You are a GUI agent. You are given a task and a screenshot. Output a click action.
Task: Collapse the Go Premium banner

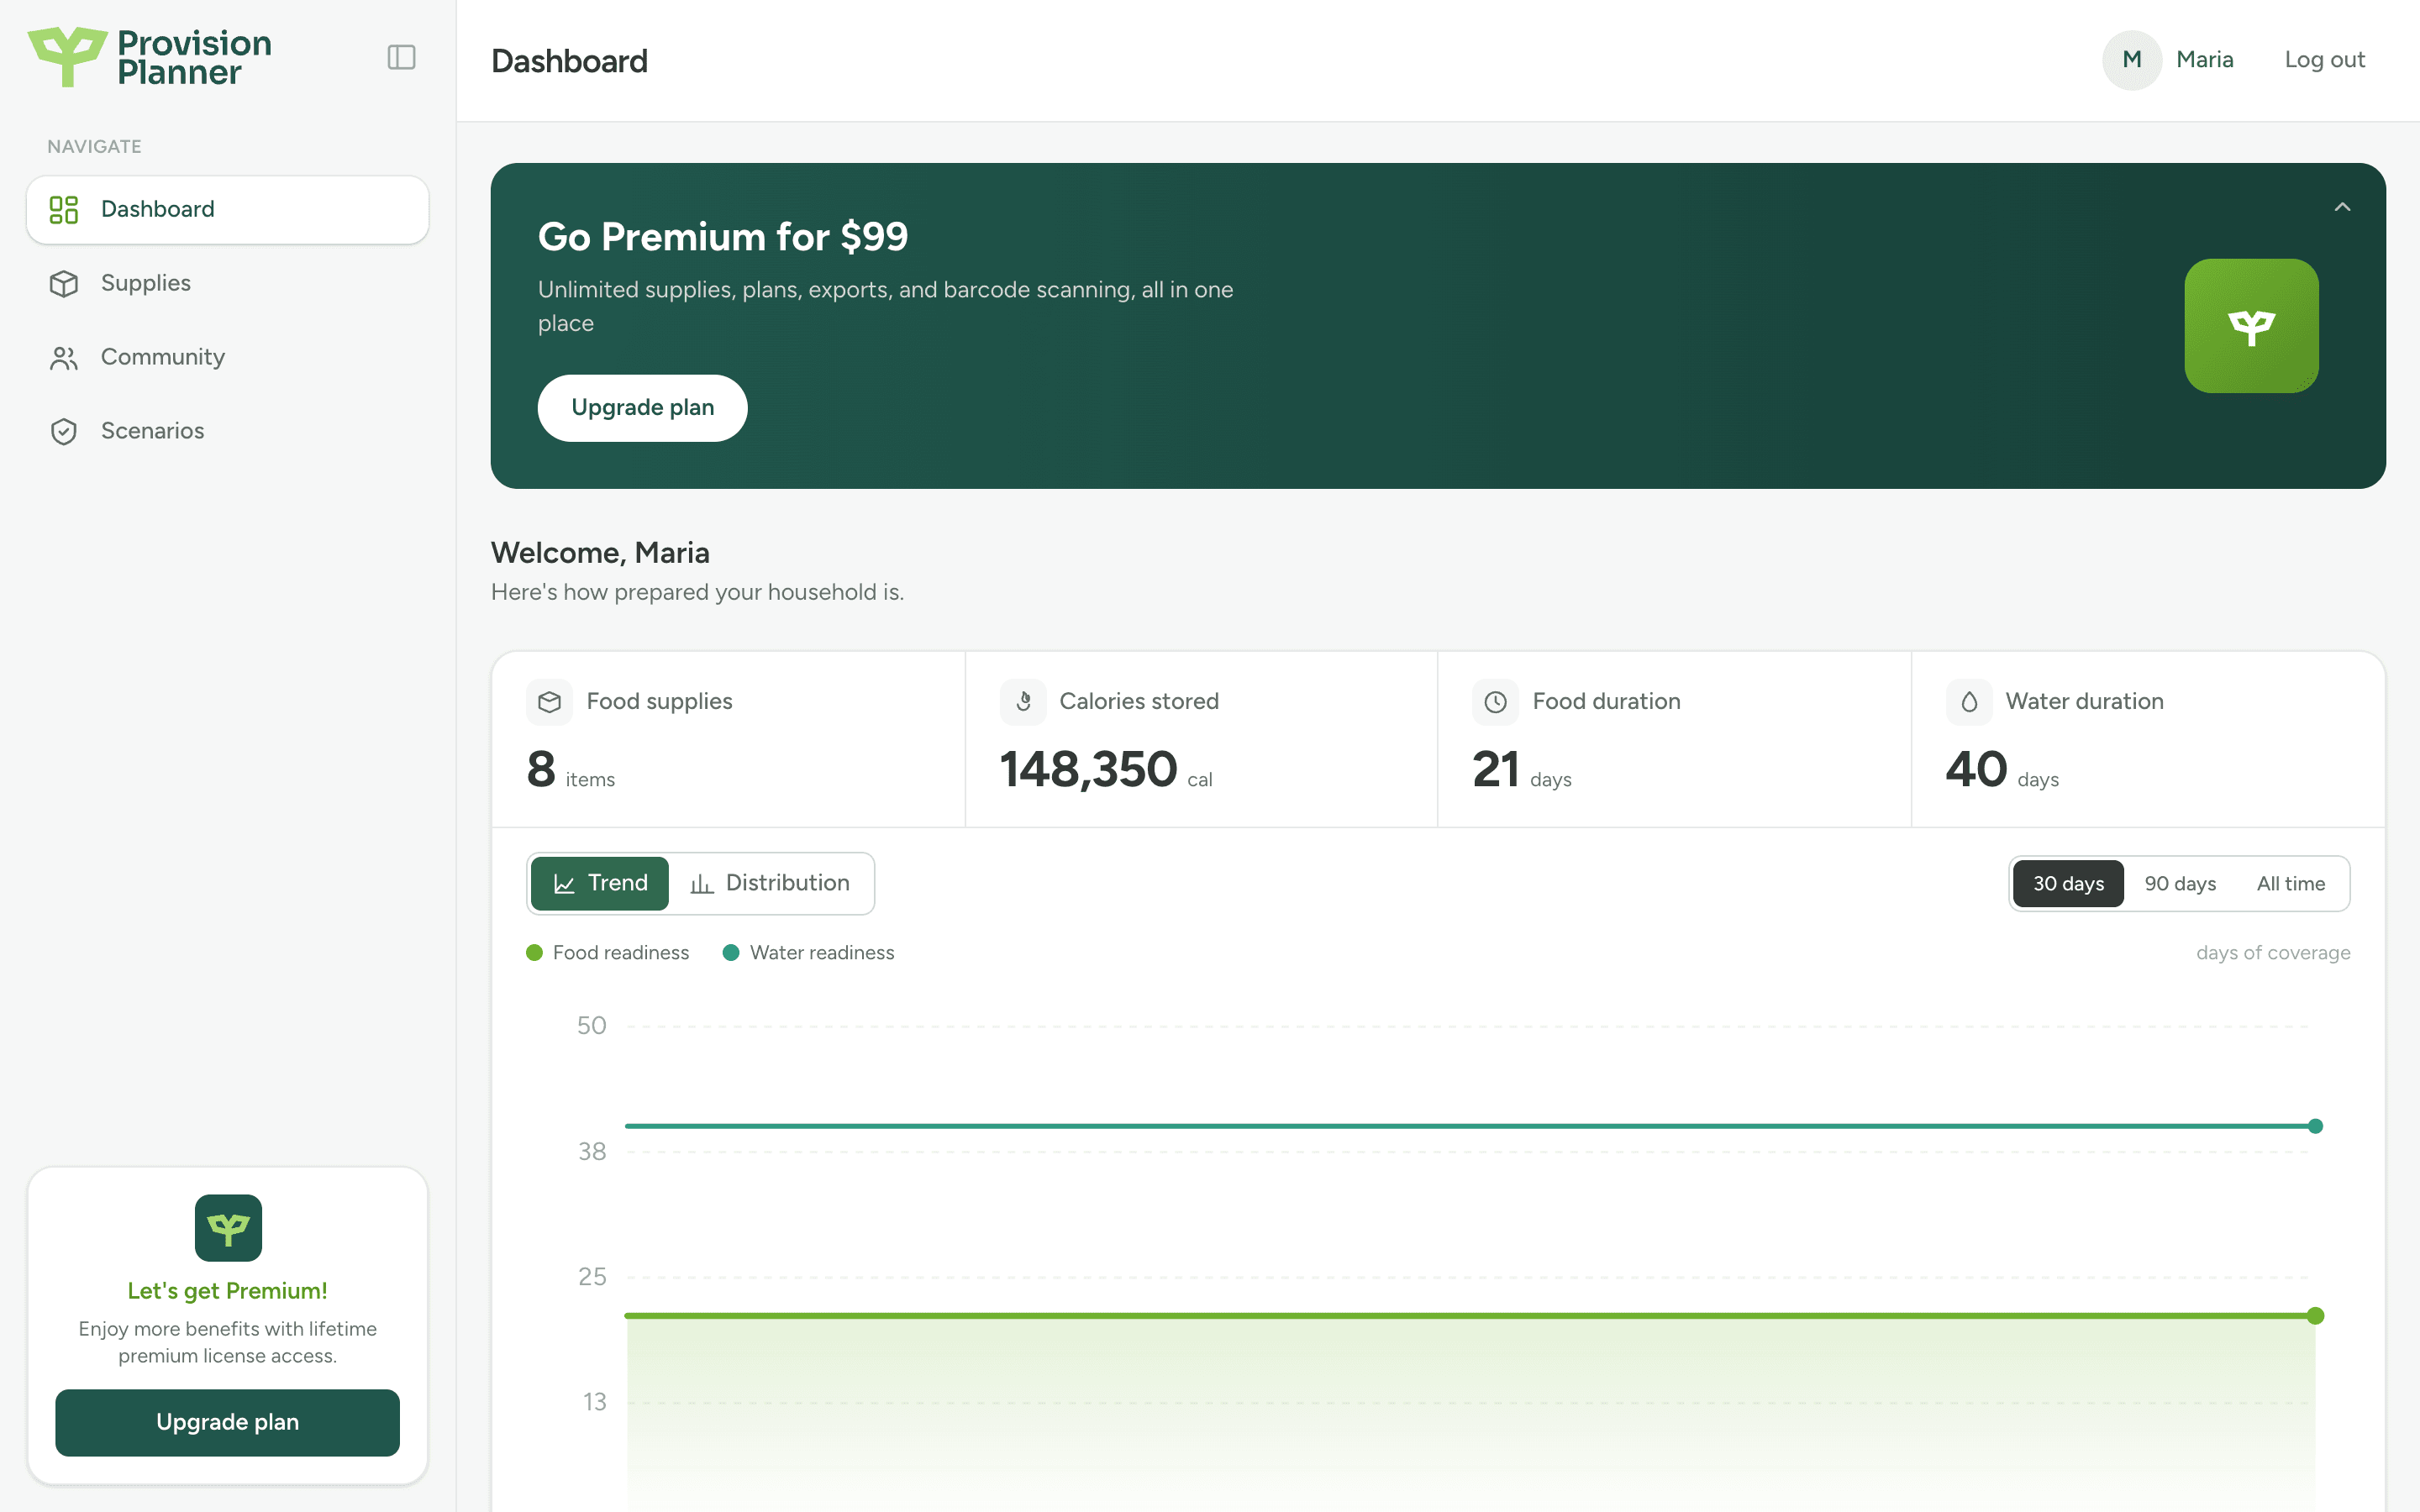2342,207
